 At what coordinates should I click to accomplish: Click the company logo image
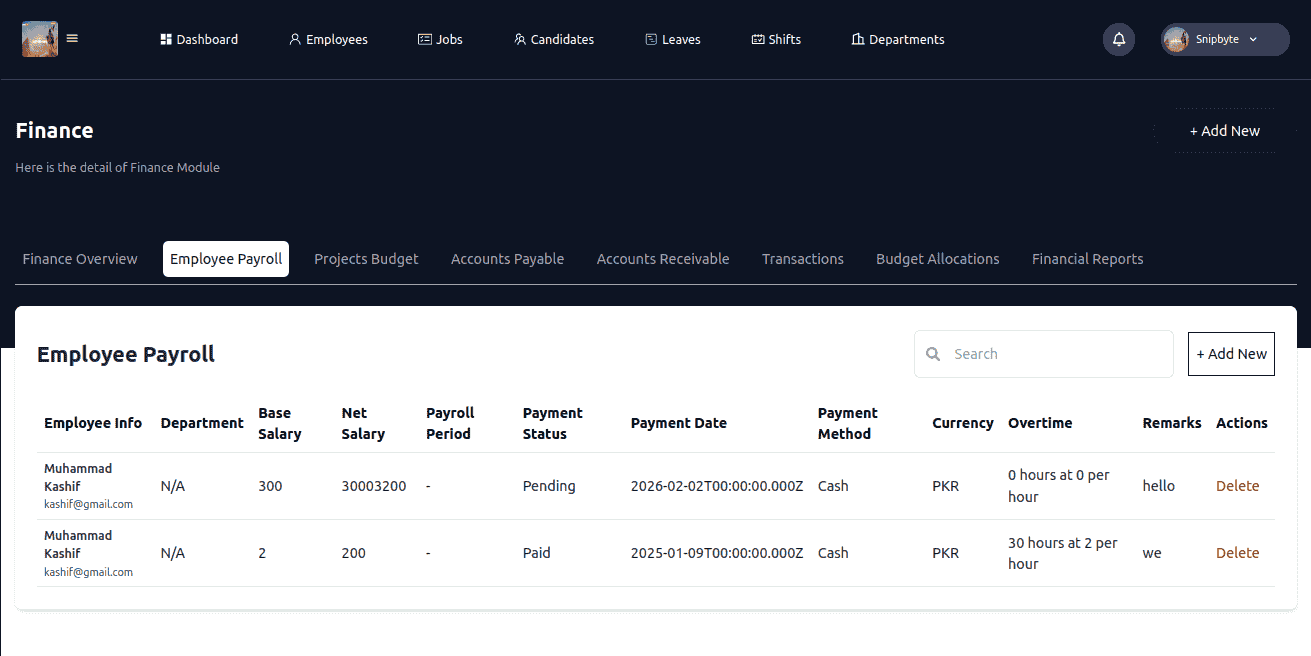pos(40,39)
